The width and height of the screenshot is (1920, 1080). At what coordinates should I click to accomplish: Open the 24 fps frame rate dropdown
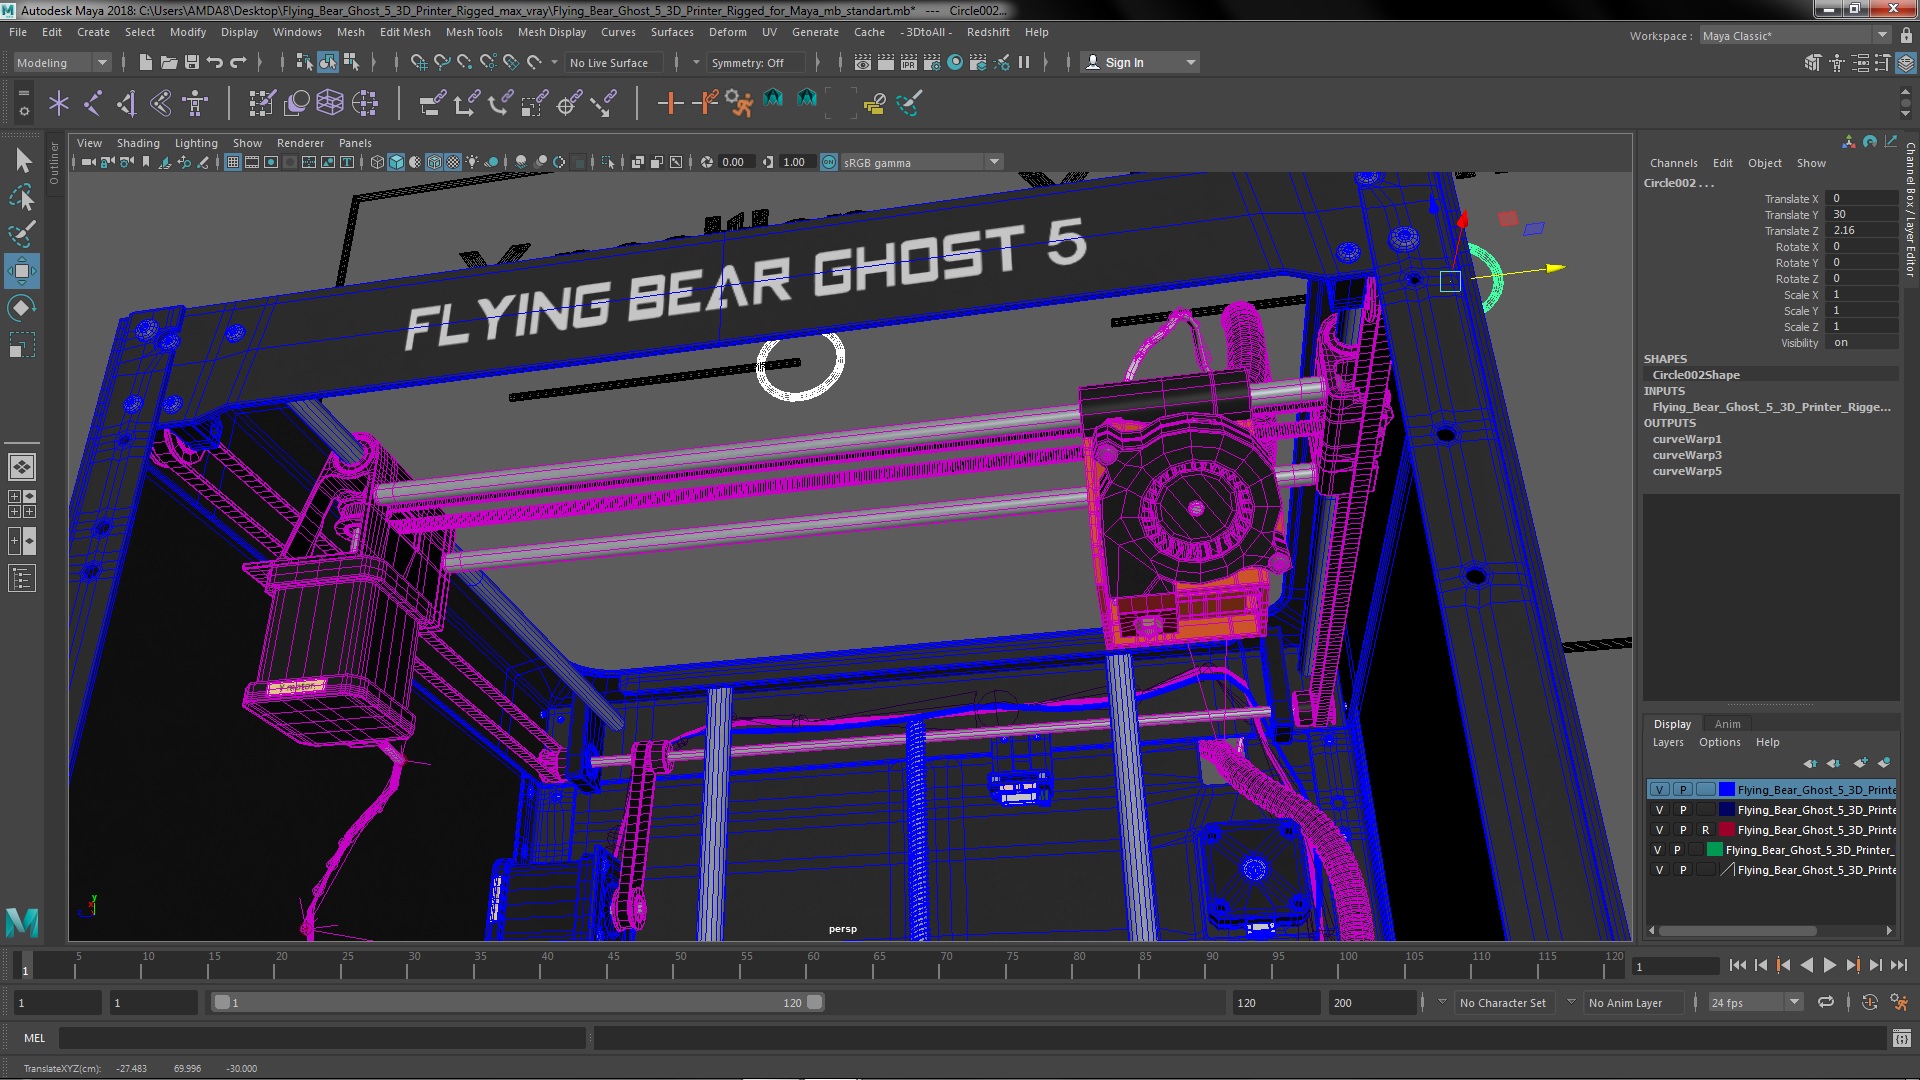coord(1755,1002)
